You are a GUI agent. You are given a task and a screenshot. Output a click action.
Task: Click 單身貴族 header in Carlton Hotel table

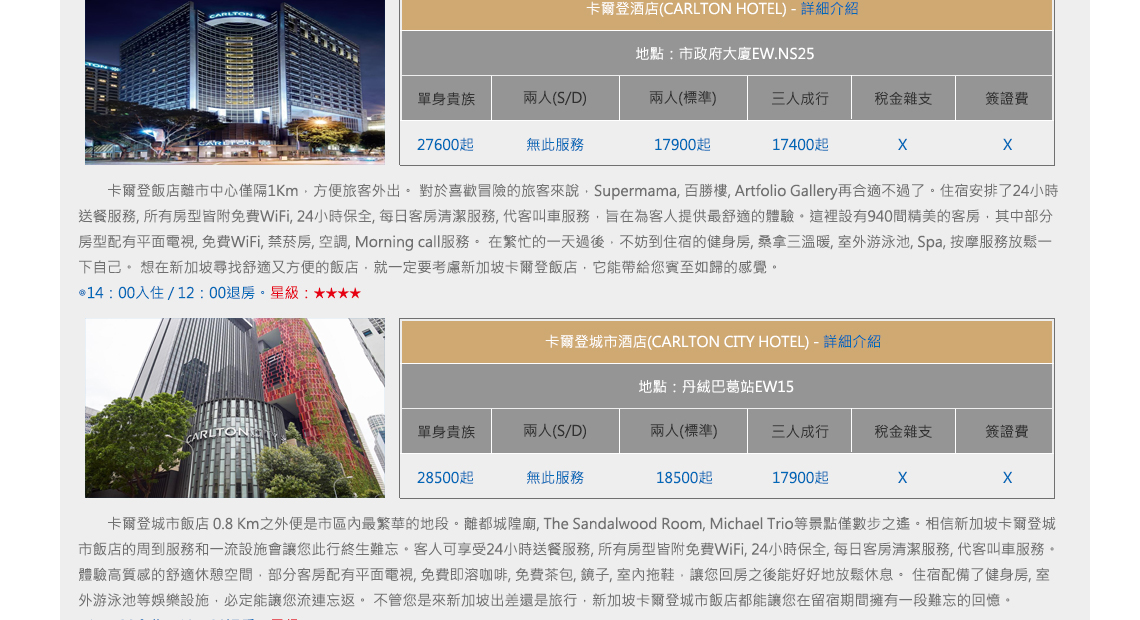(446, 98)
